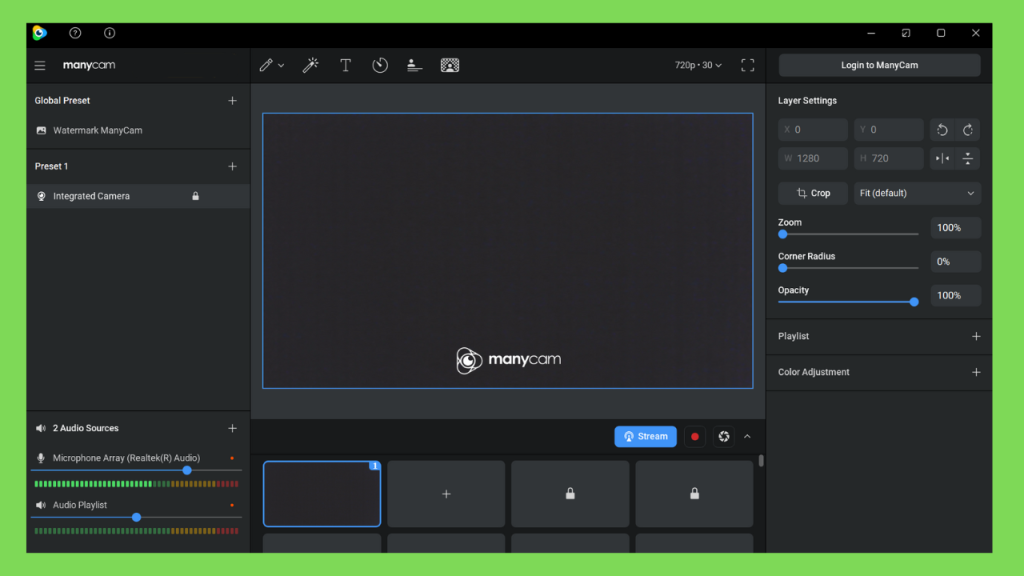Mute the Audio Playlist source

pos(40,505)
